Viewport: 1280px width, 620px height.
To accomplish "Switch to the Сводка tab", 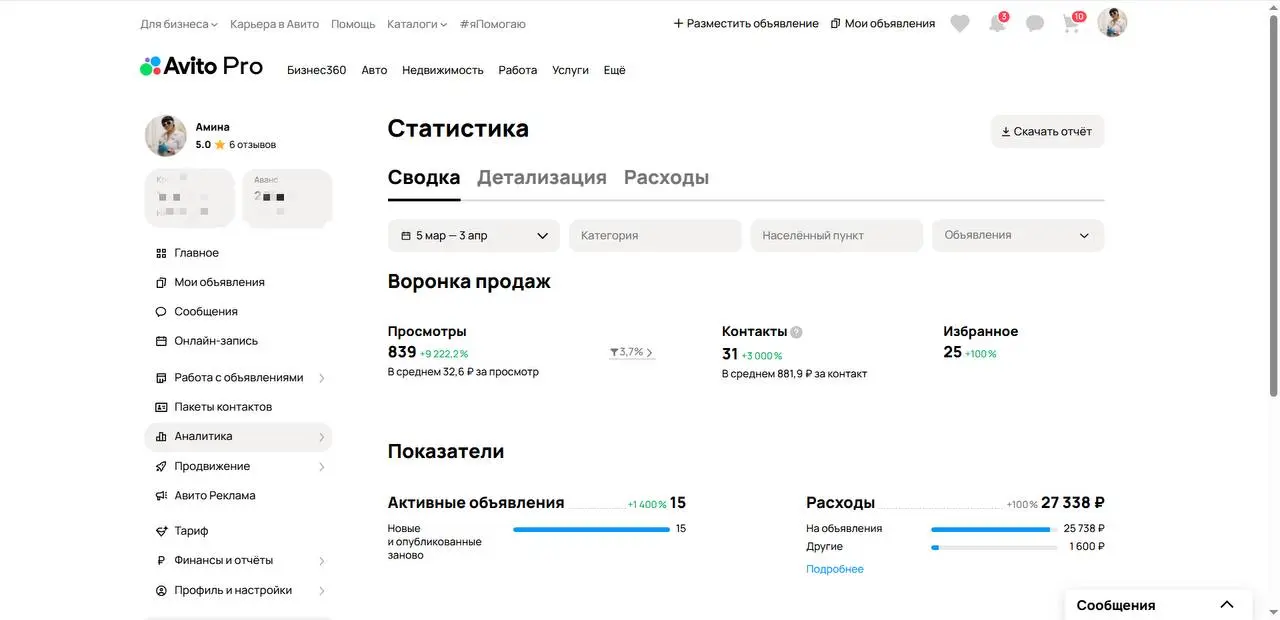I will [424, 178].
